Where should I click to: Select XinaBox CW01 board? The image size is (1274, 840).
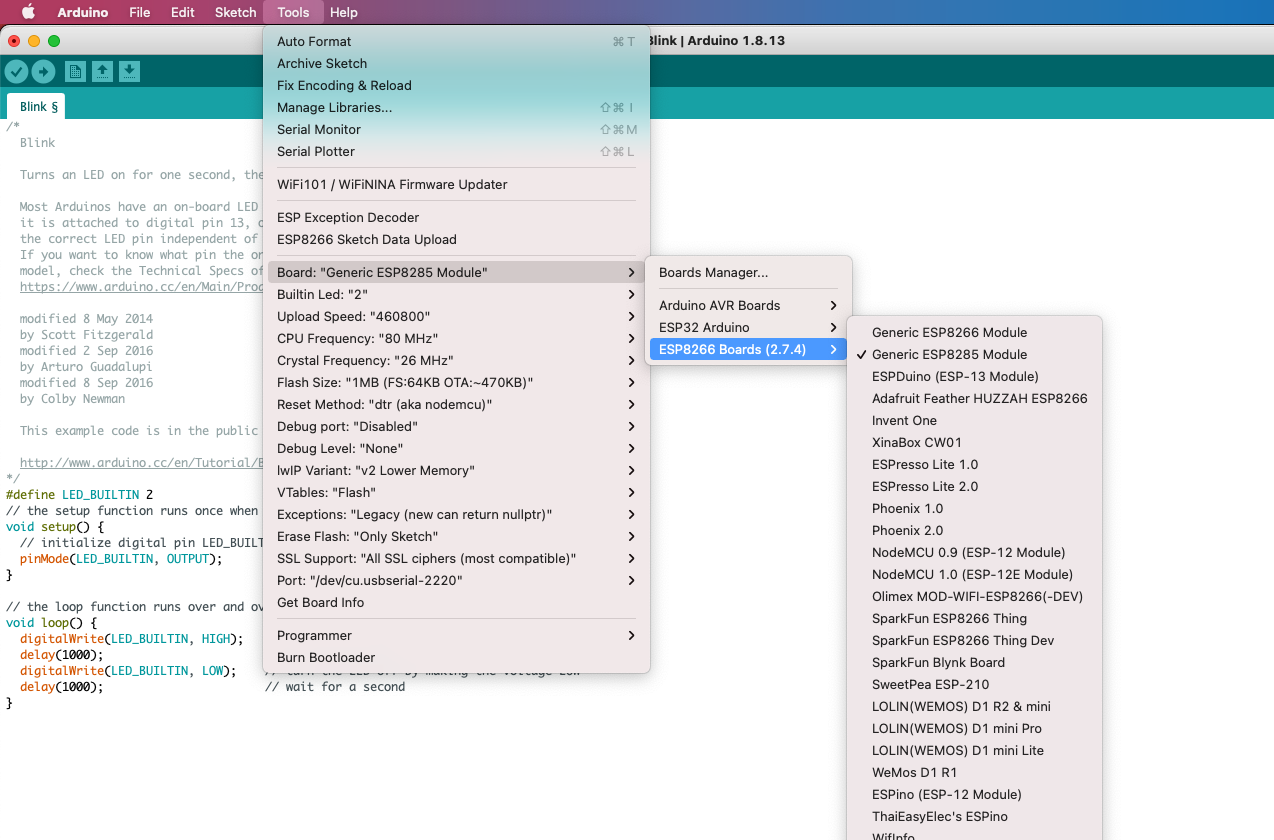tap(974, 442)
